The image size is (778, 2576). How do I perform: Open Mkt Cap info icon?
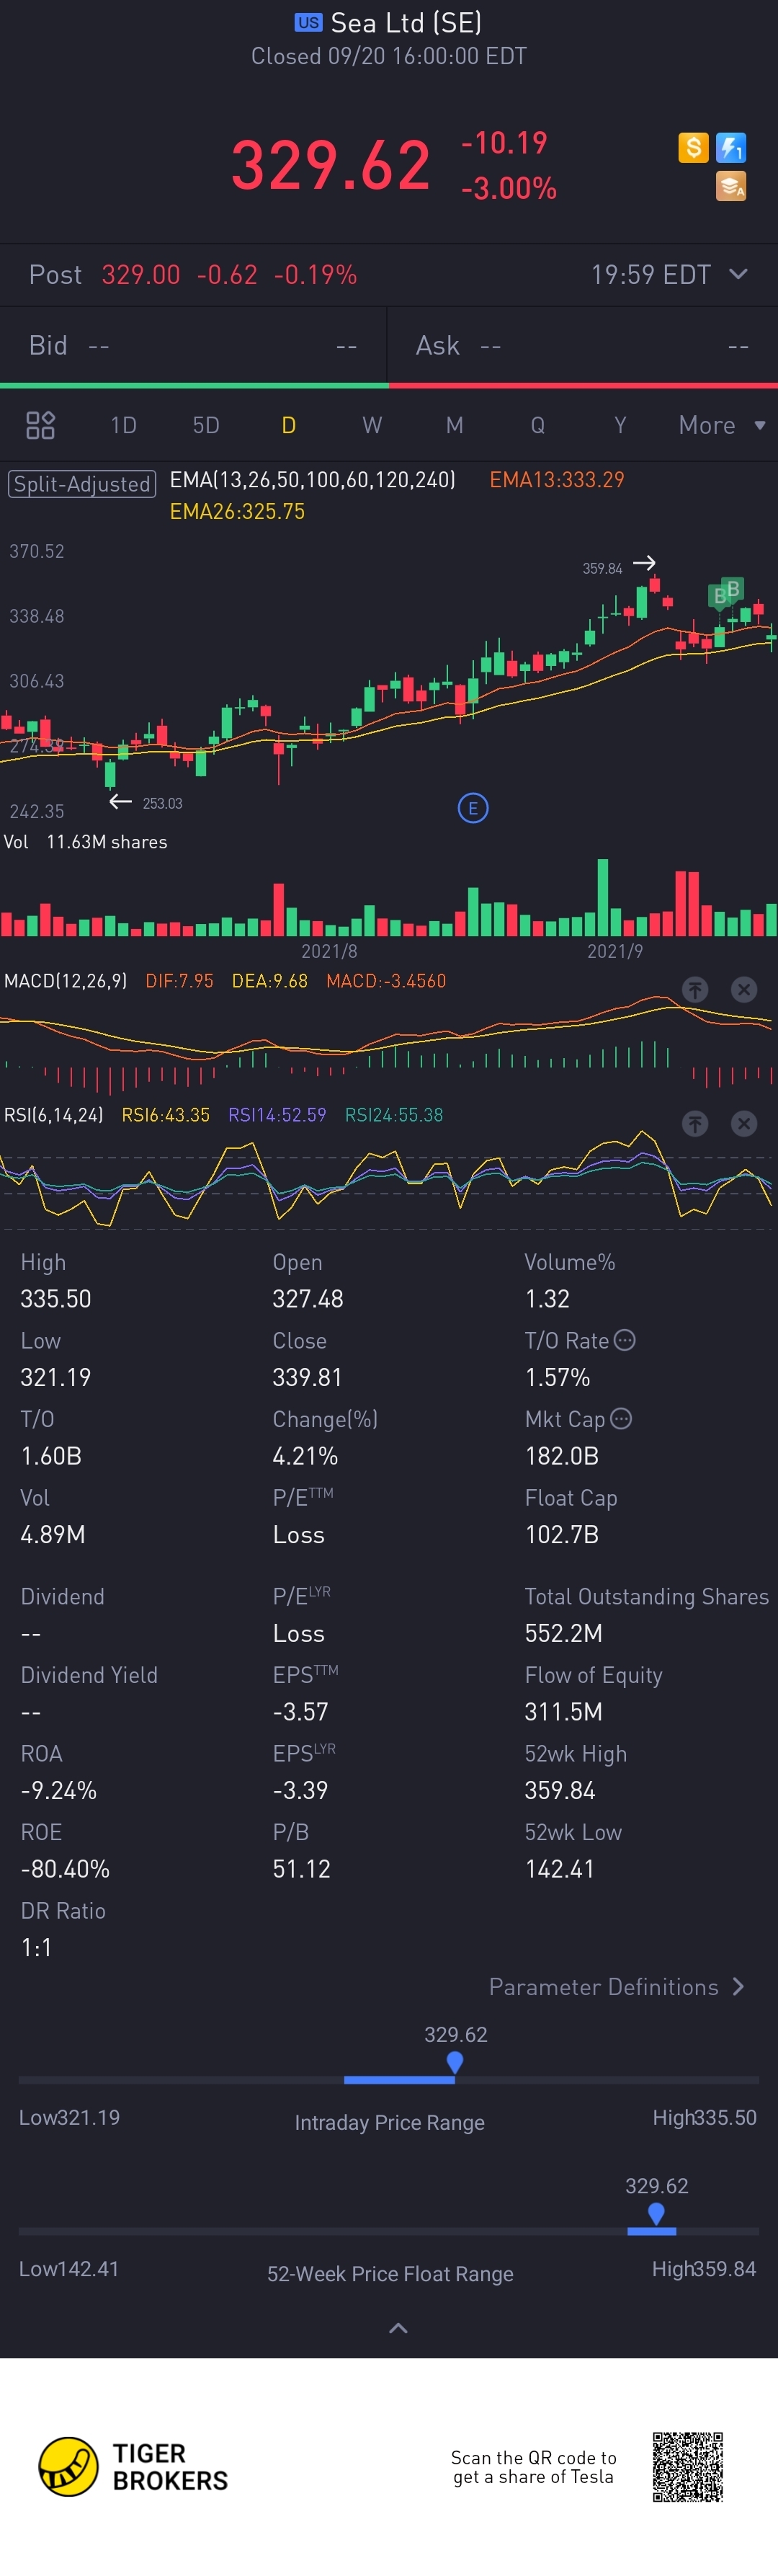621,1418
